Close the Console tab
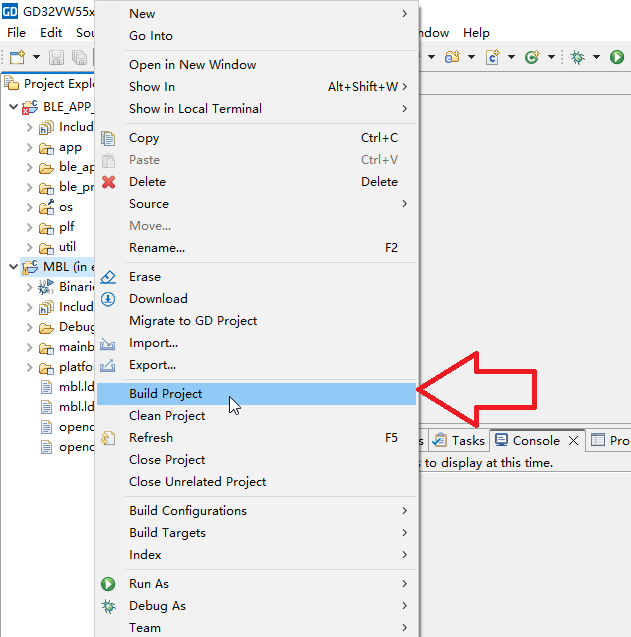631x637 pixels. click(573, 440)
